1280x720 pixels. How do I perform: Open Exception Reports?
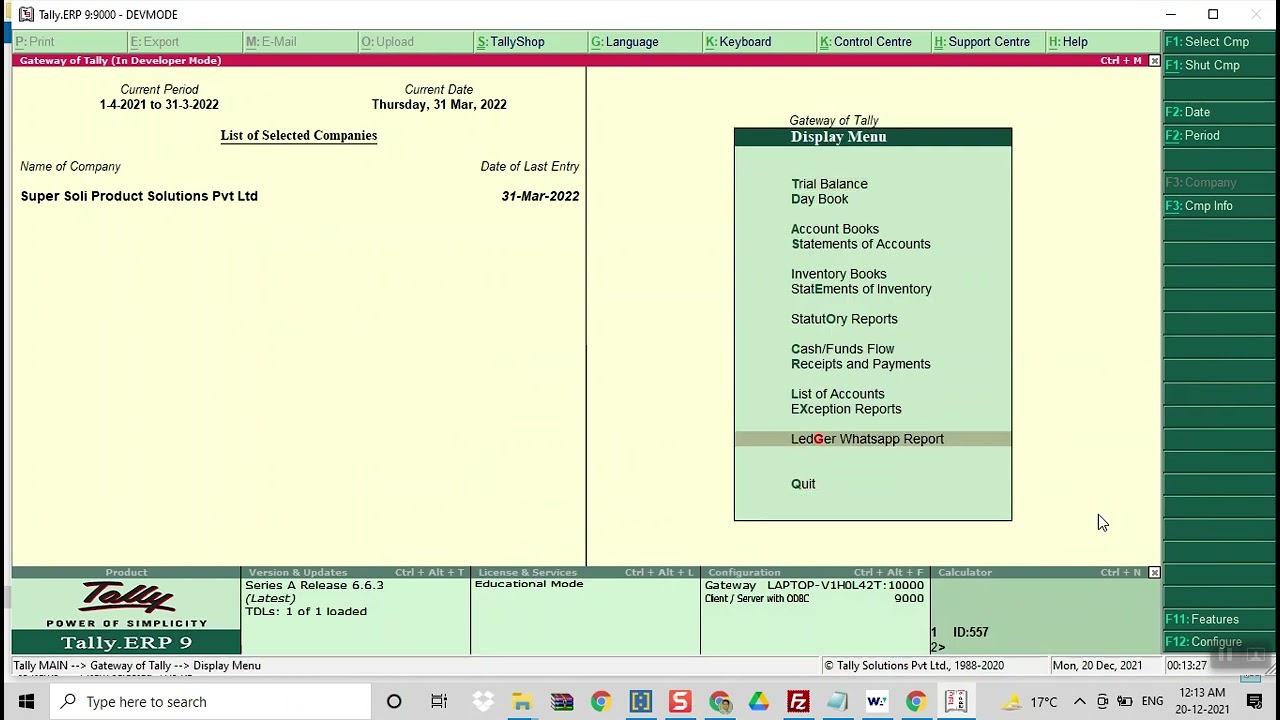click(846, 409)
